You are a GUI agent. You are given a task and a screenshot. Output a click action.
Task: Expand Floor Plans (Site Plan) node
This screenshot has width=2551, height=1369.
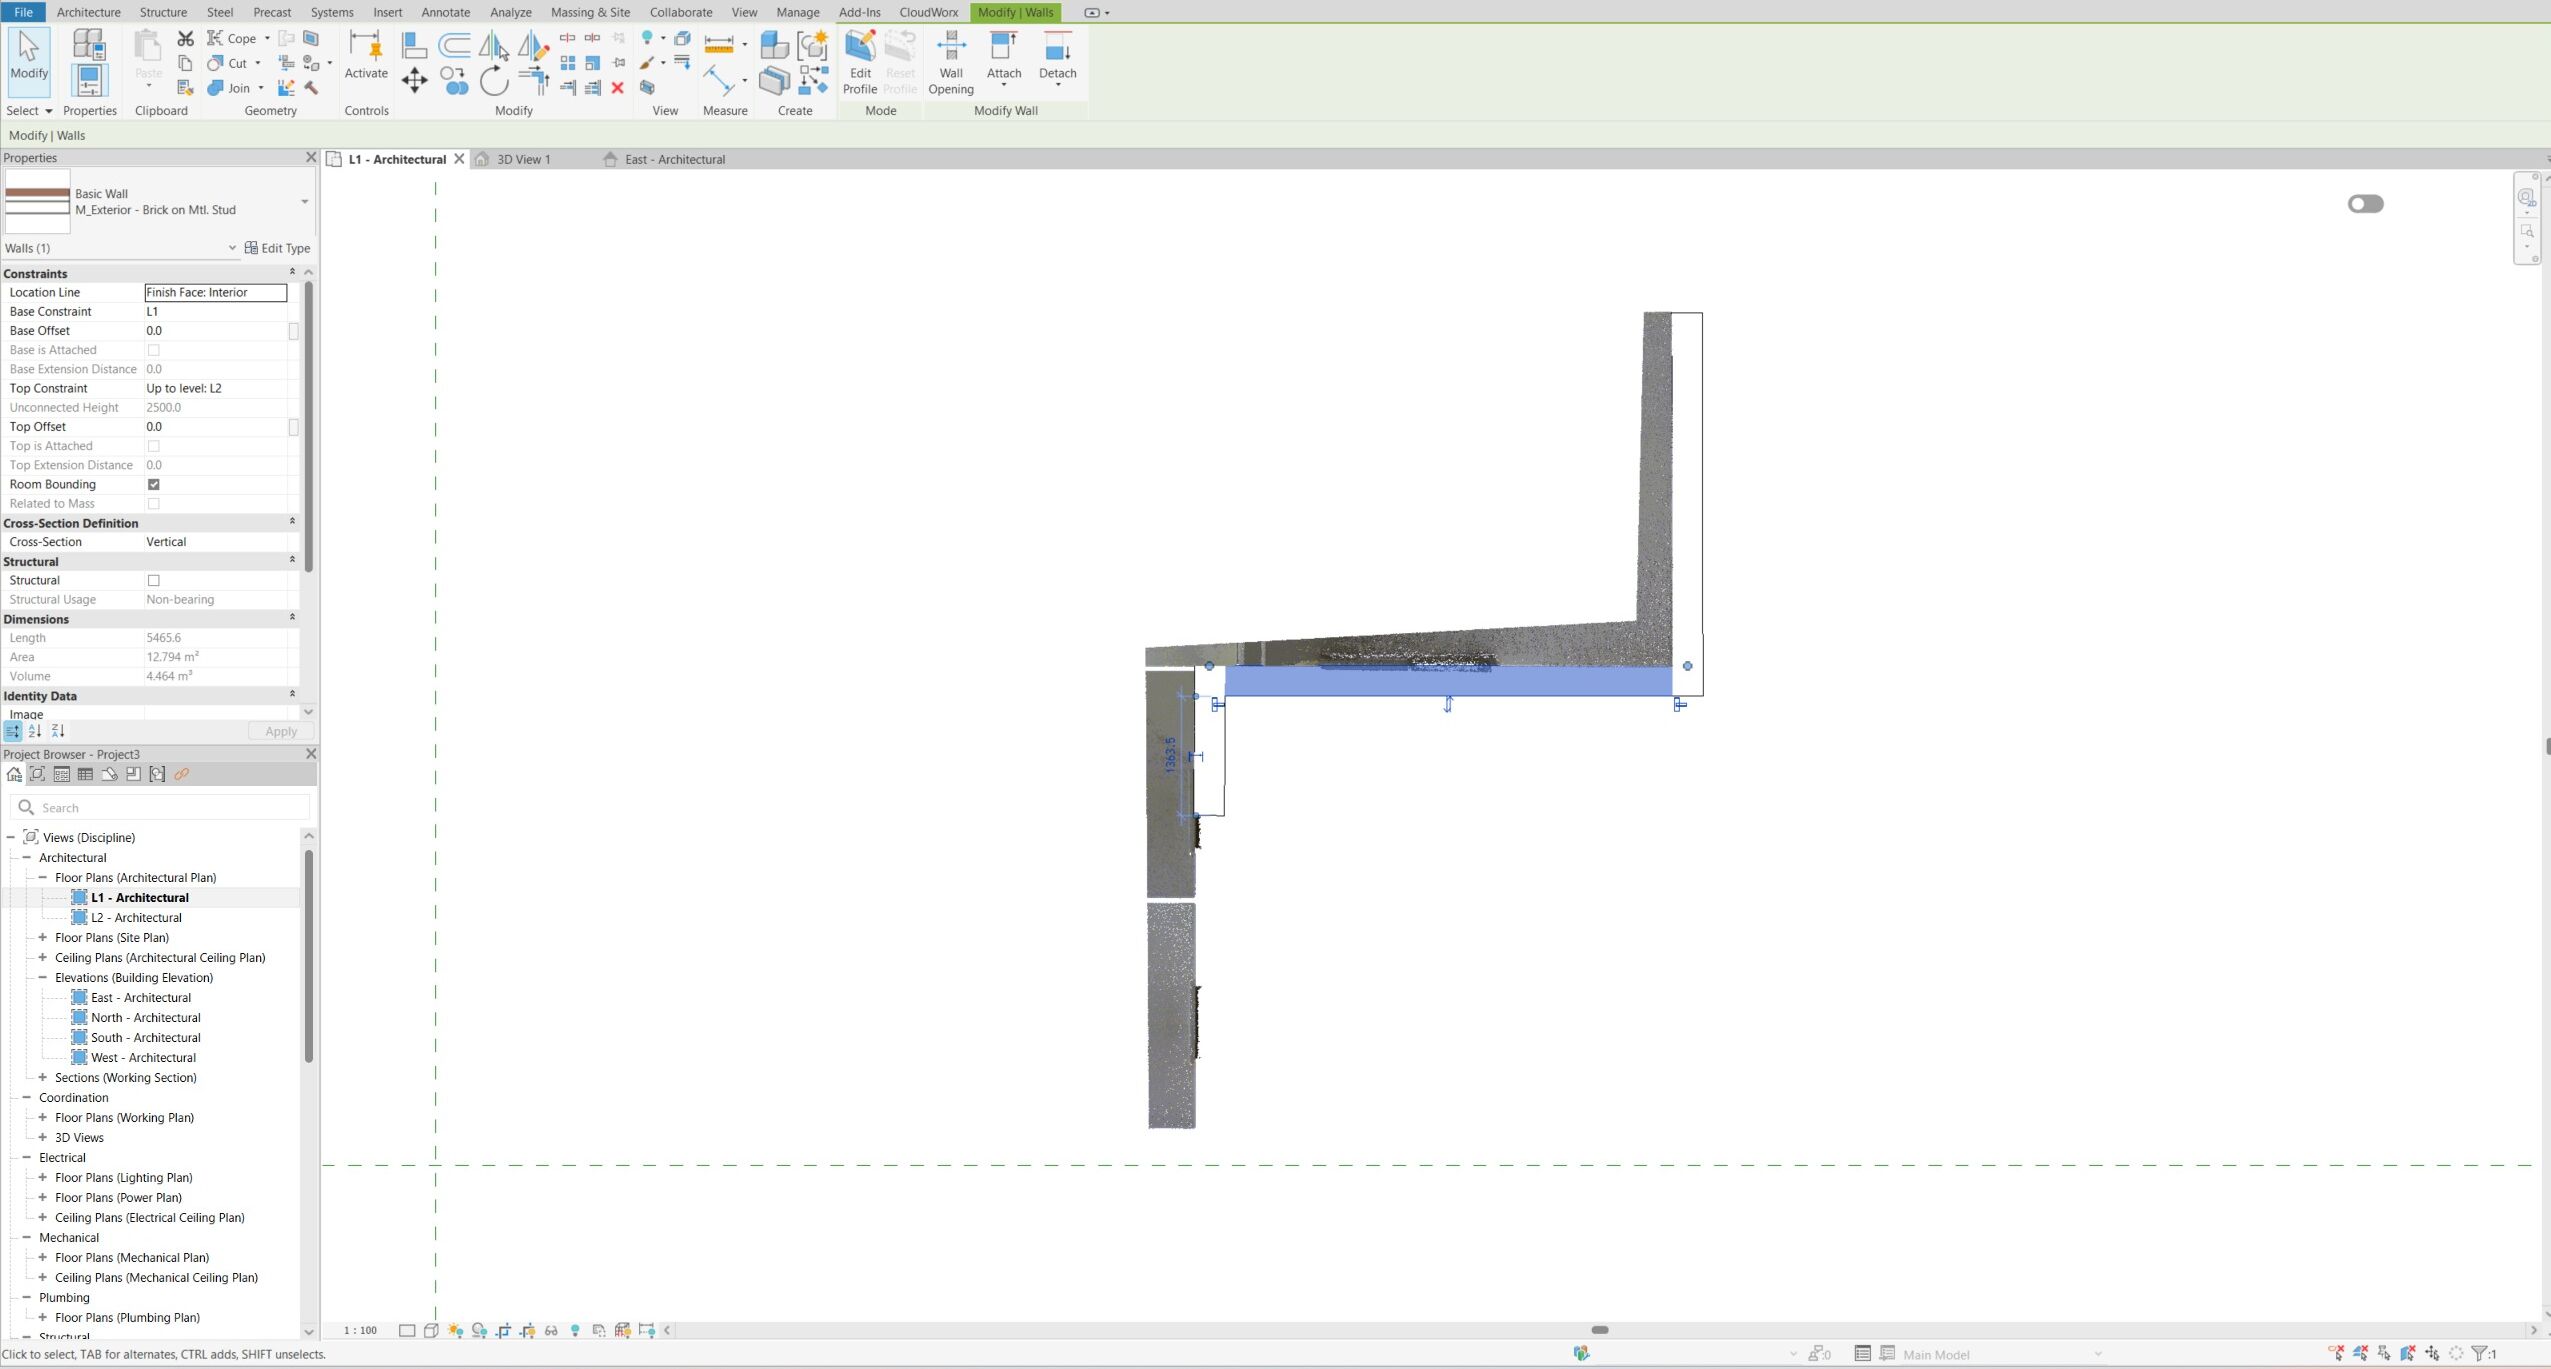click(43, 937)
